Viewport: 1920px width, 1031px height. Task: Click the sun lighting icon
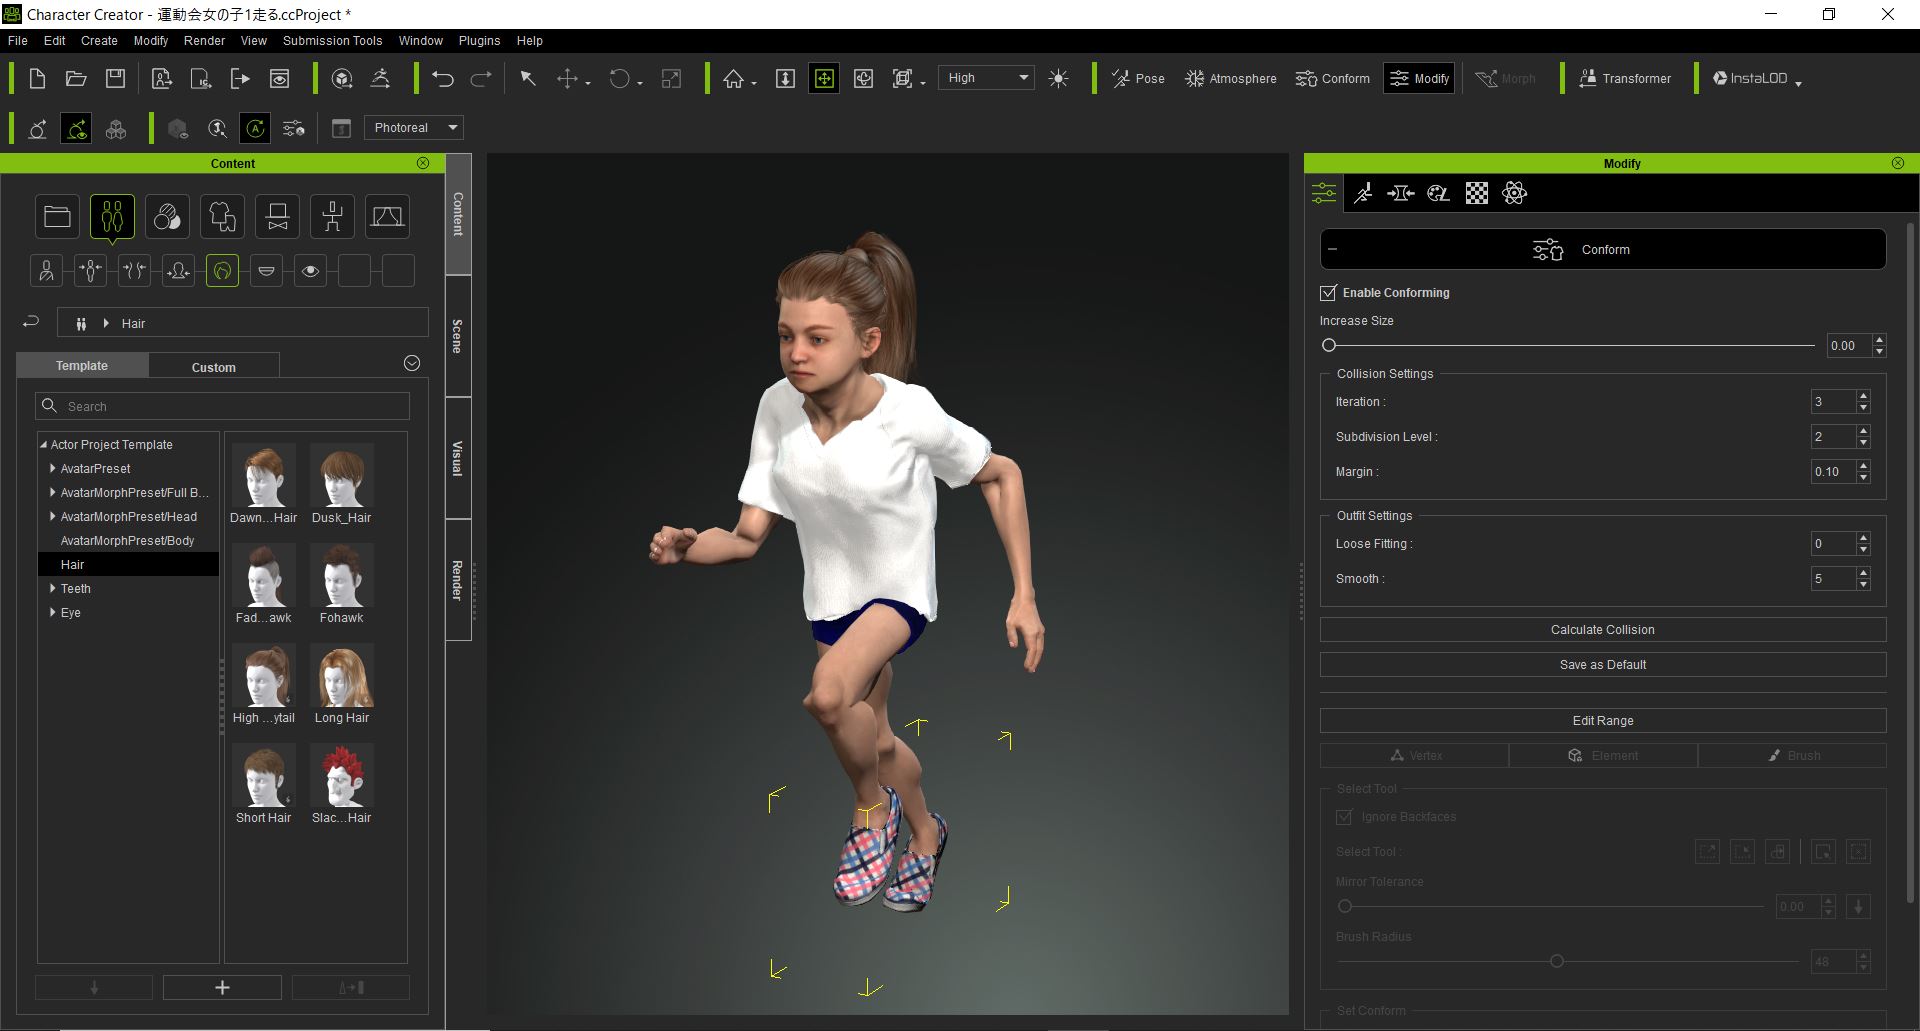coord(1058,79)
